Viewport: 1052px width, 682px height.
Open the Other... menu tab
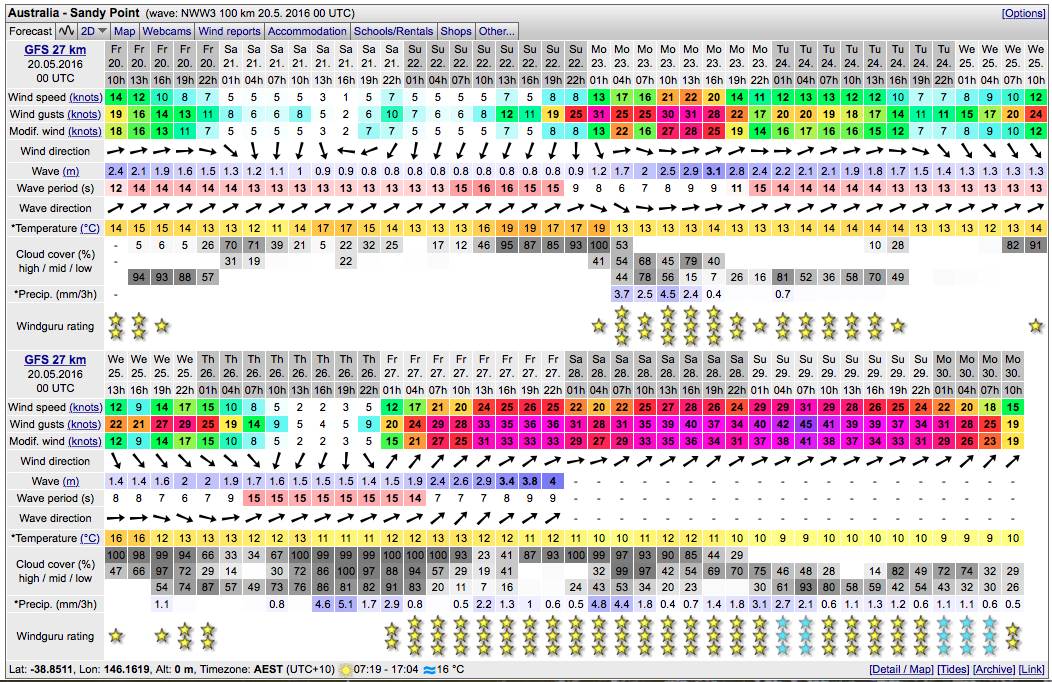(496, 31)
